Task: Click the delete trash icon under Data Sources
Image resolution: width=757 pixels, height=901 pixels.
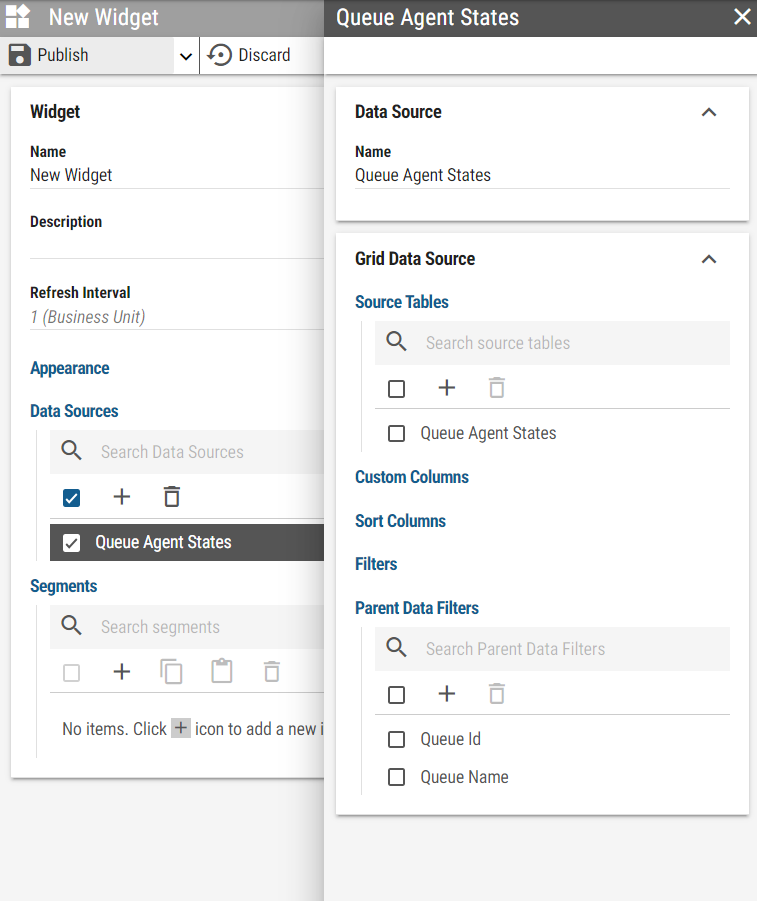Action: click(x=172, y=497)
